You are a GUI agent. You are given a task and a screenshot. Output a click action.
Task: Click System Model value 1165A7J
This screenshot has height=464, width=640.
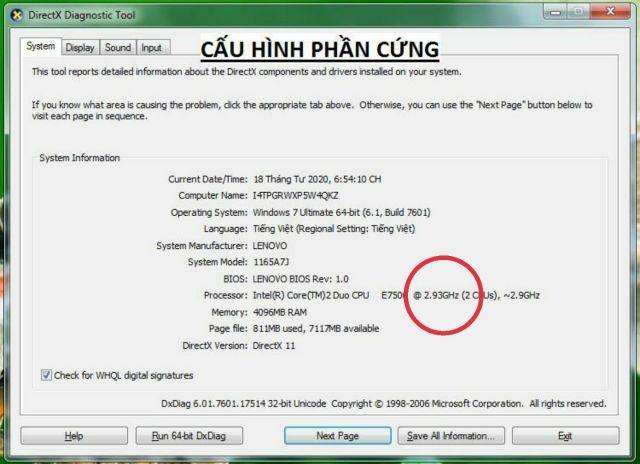[x=271, y=262]
